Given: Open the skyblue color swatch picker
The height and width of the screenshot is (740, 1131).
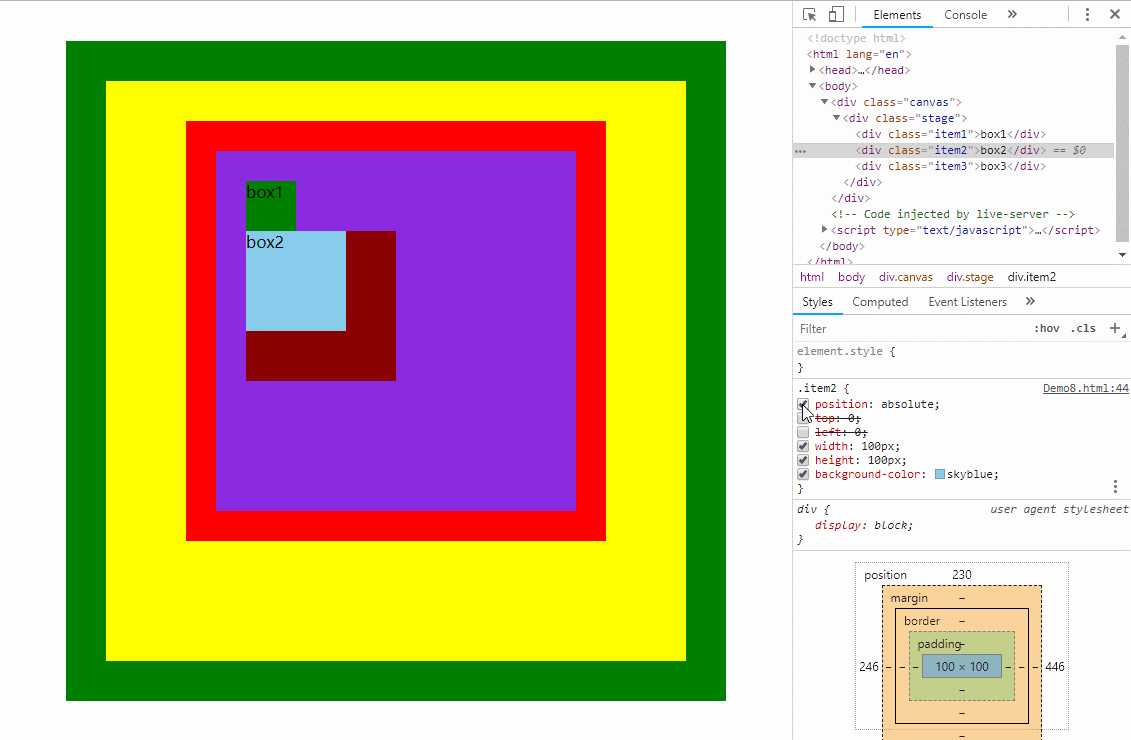Looking at the screenshot, I should click(940, 474).
